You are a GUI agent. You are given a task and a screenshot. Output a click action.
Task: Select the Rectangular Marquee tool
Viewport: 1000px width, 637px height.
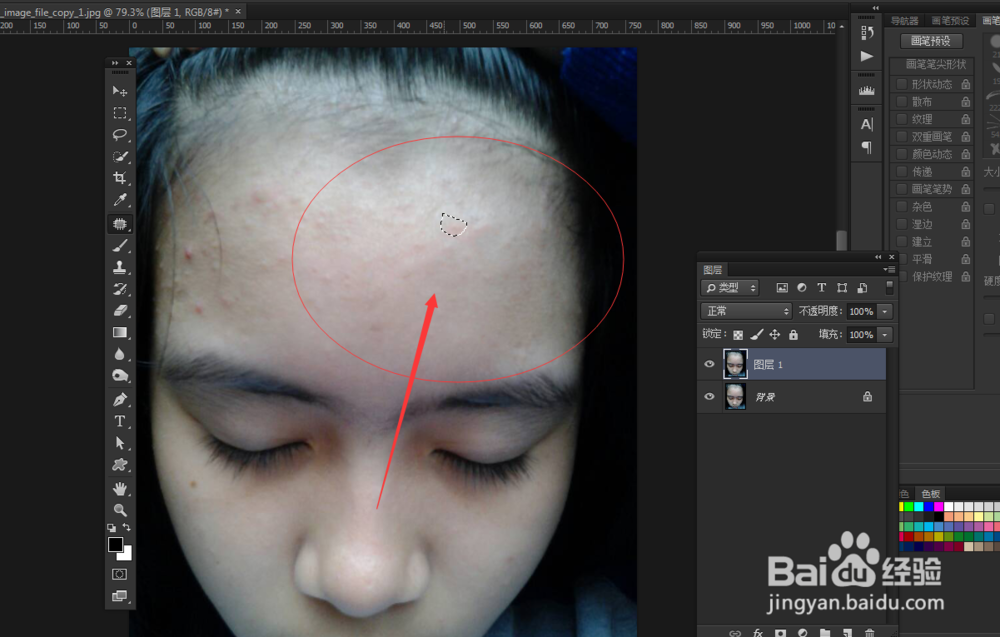coord(119,113)
